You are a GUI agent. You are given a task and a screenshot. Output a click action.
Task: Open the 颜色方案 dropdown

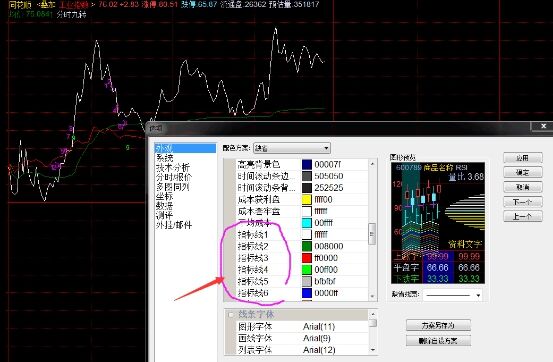pyautogui.click(x=292, y=148)
